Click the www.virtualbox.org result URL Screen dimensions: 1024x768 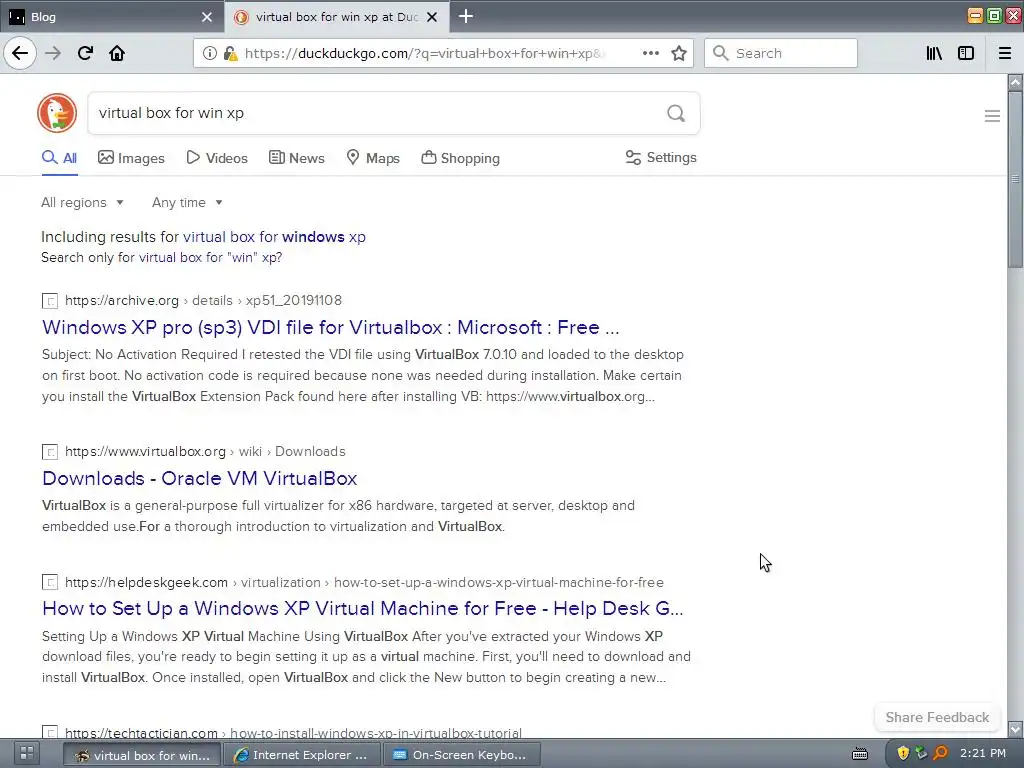(205, 451)
